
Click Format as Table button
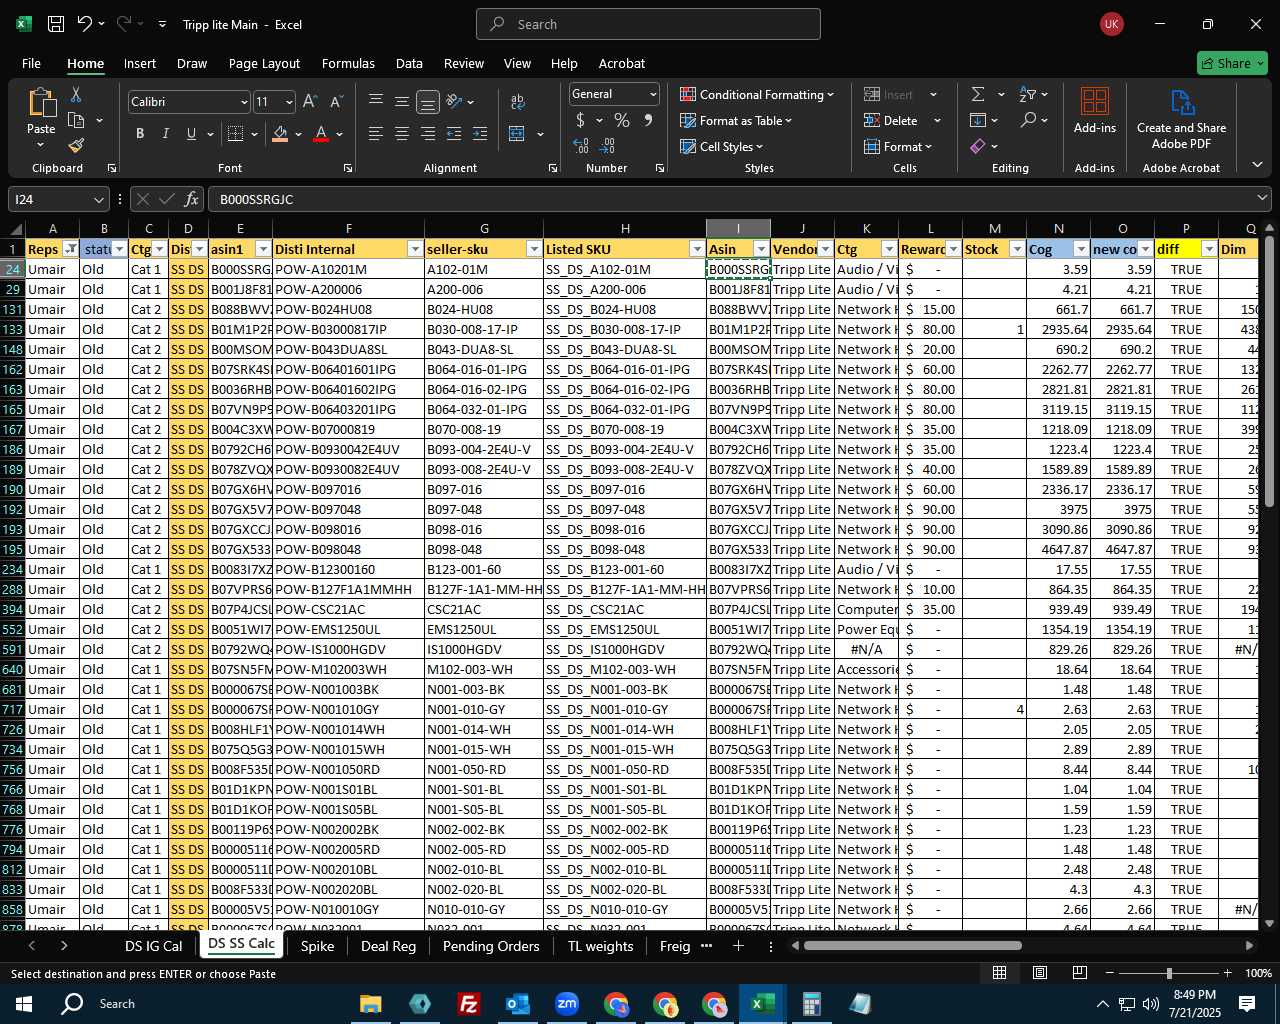point(736,120)
